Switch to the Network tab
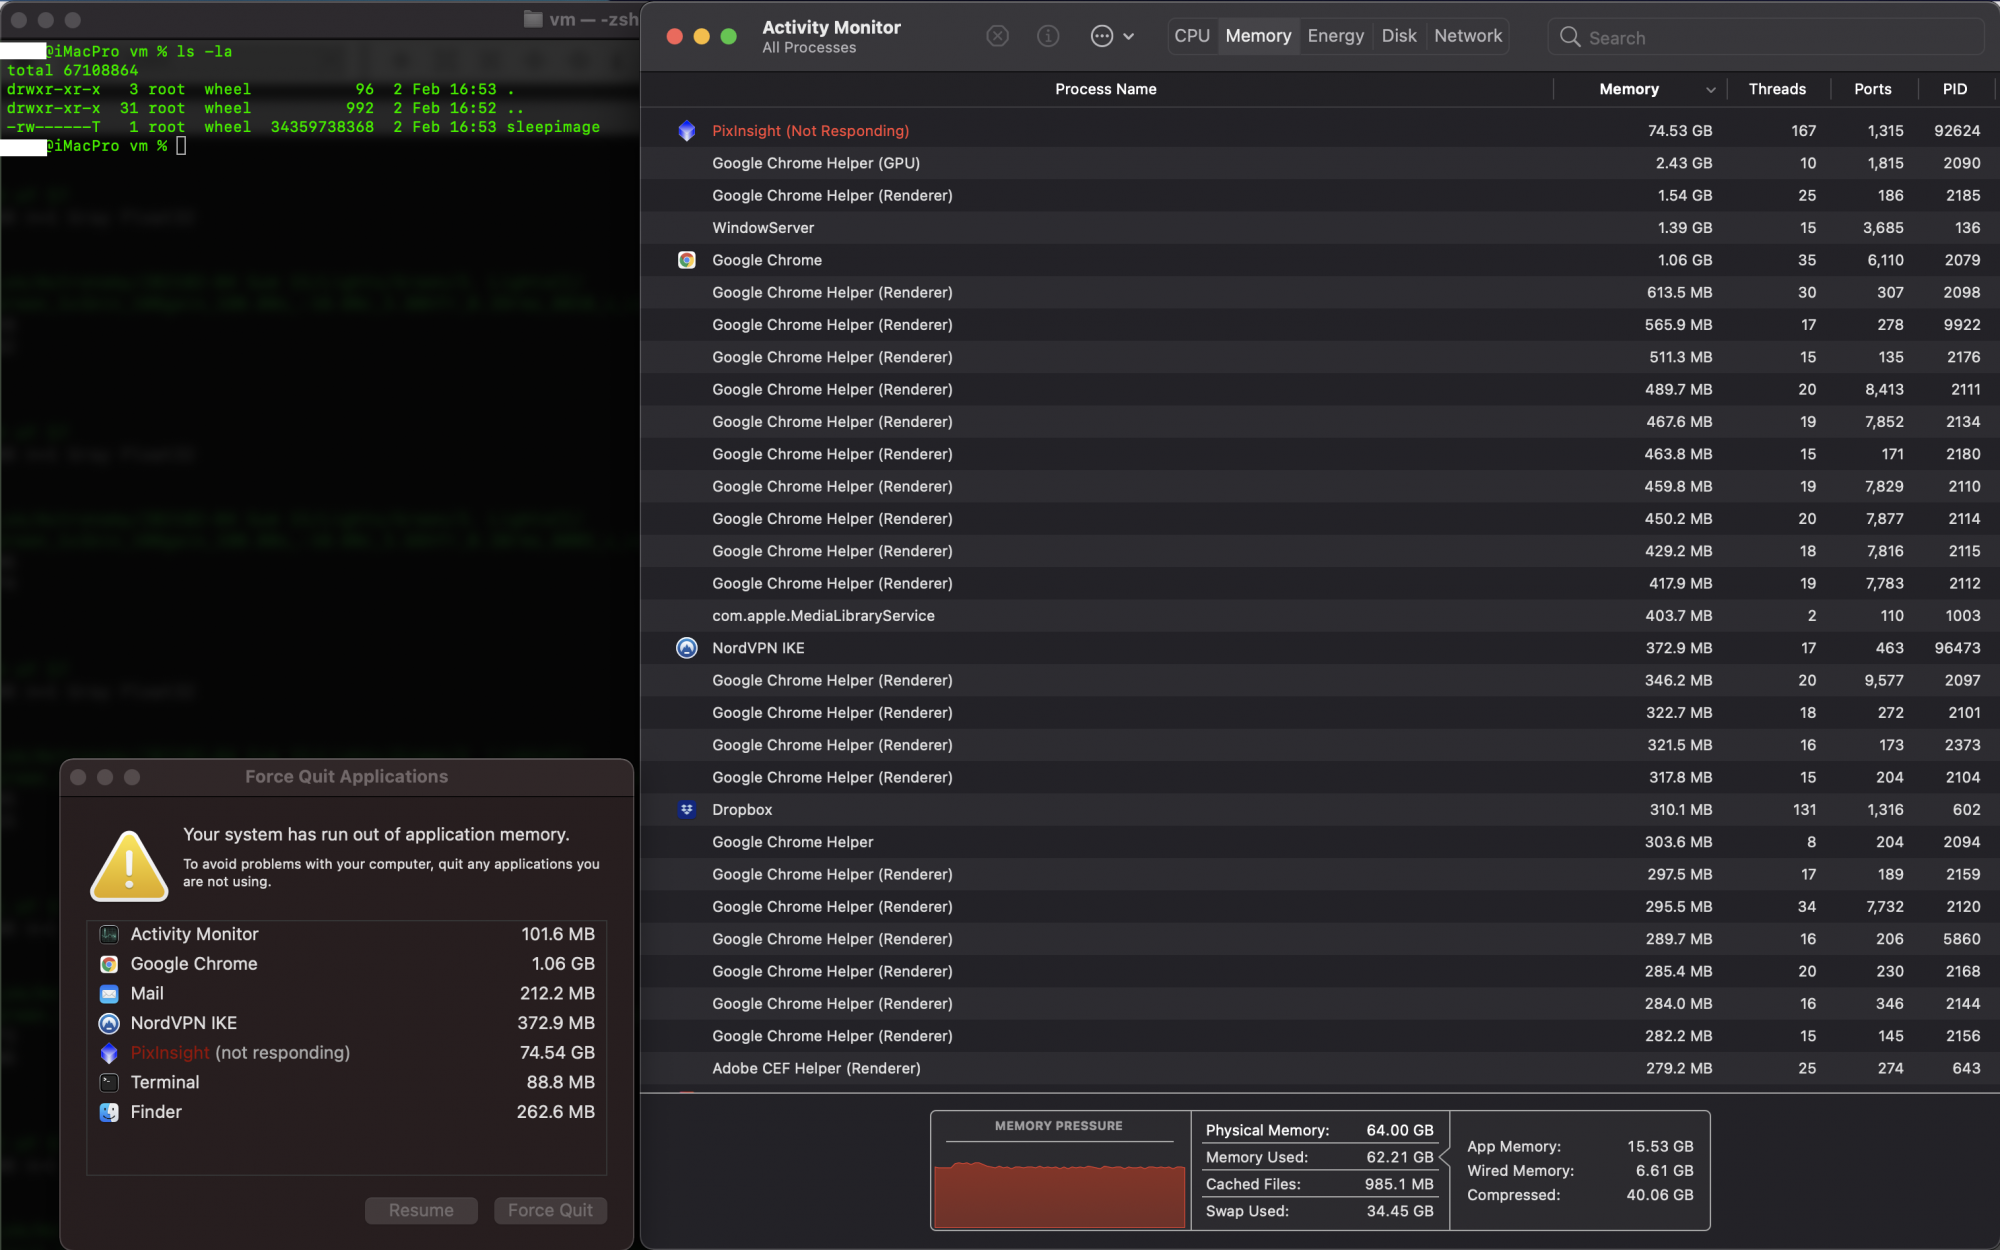The image size is (2000, 1250). point(1467,36)
